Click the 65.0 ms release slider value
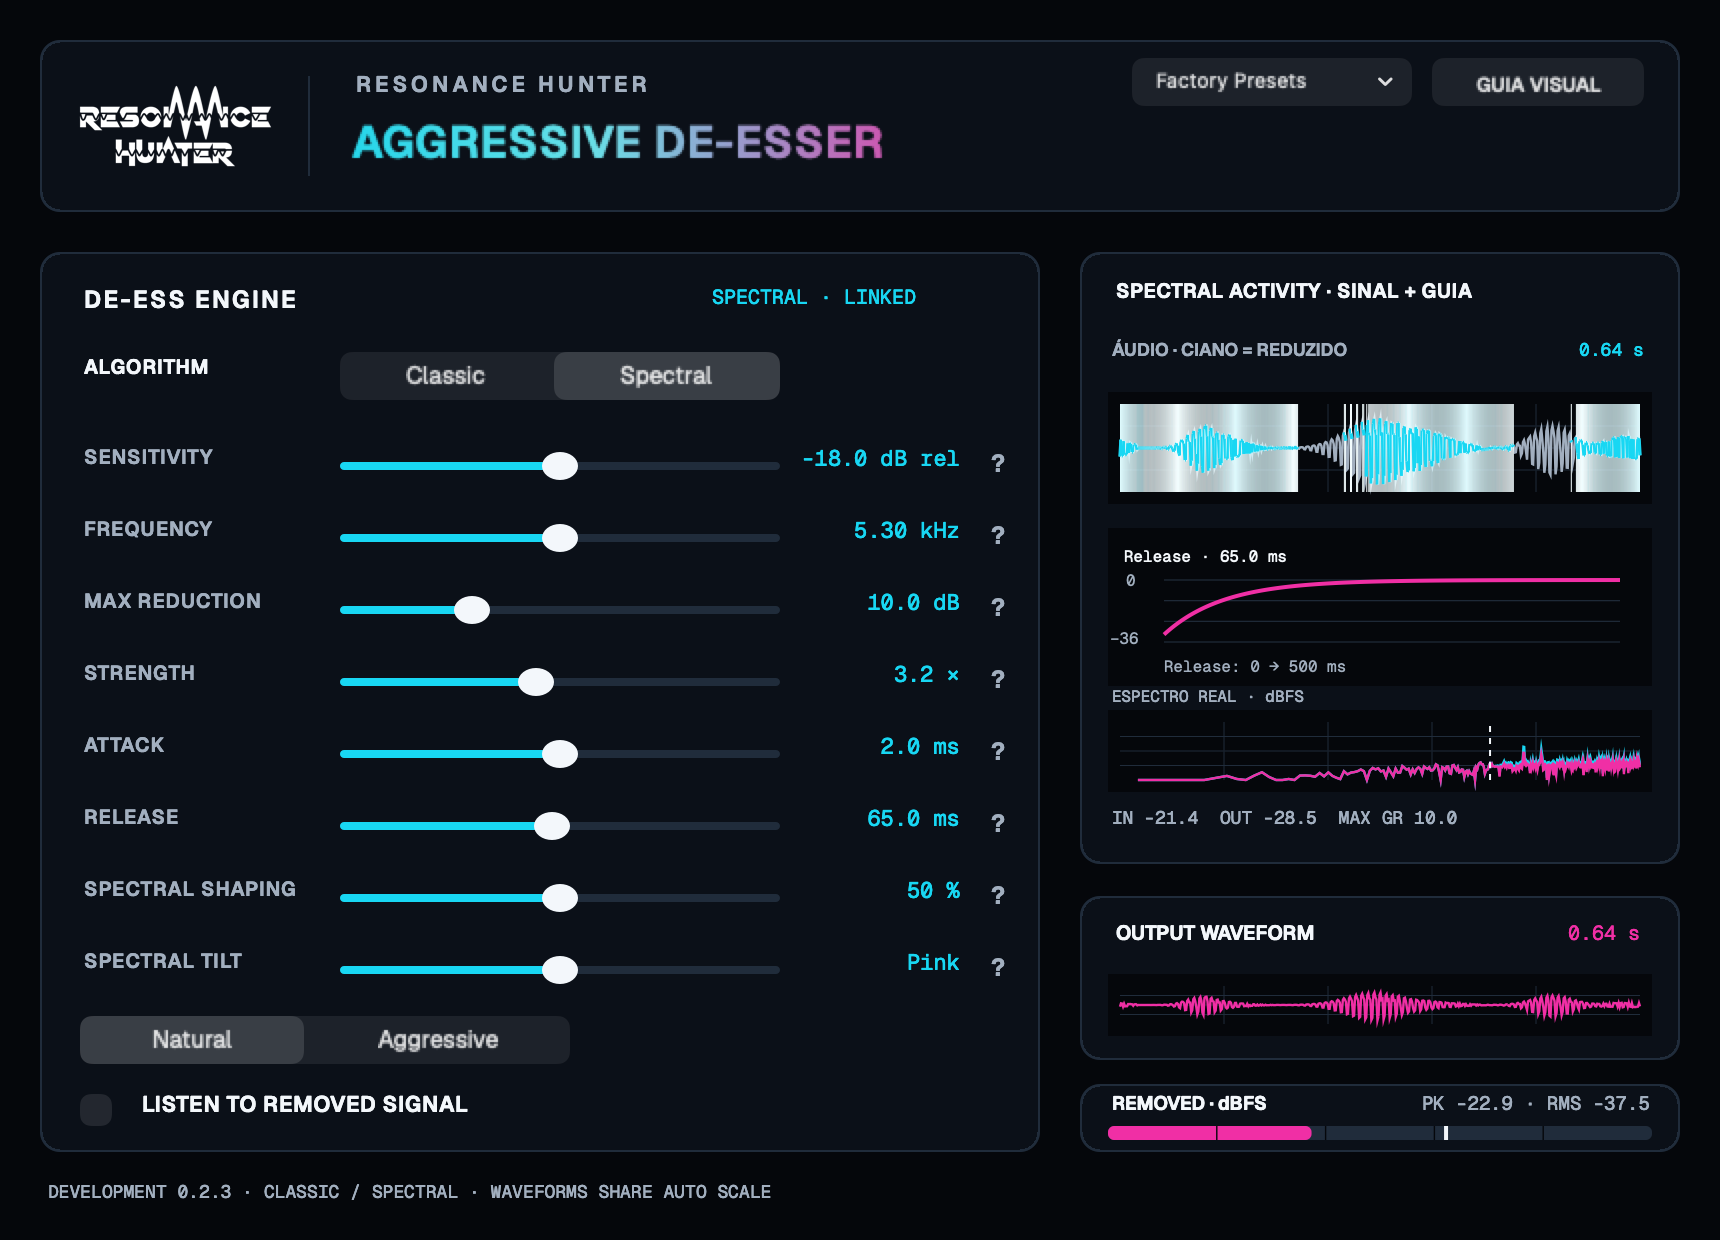The height and width of the screenshot is (1240, 1720). click(913, 818)
